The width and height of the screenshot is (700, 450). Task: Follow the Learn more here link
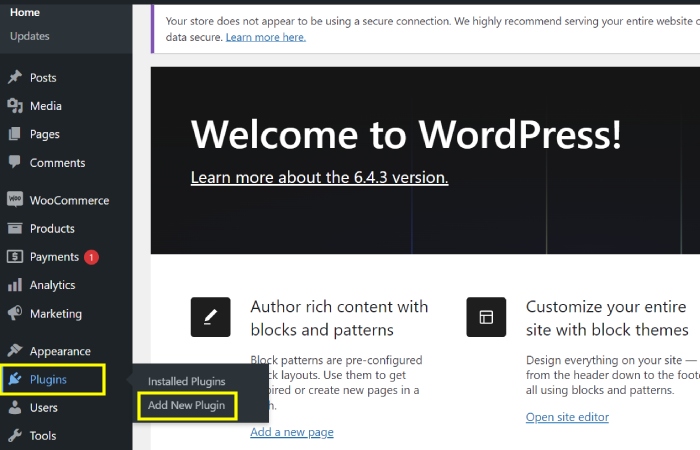tap(266, 37)
